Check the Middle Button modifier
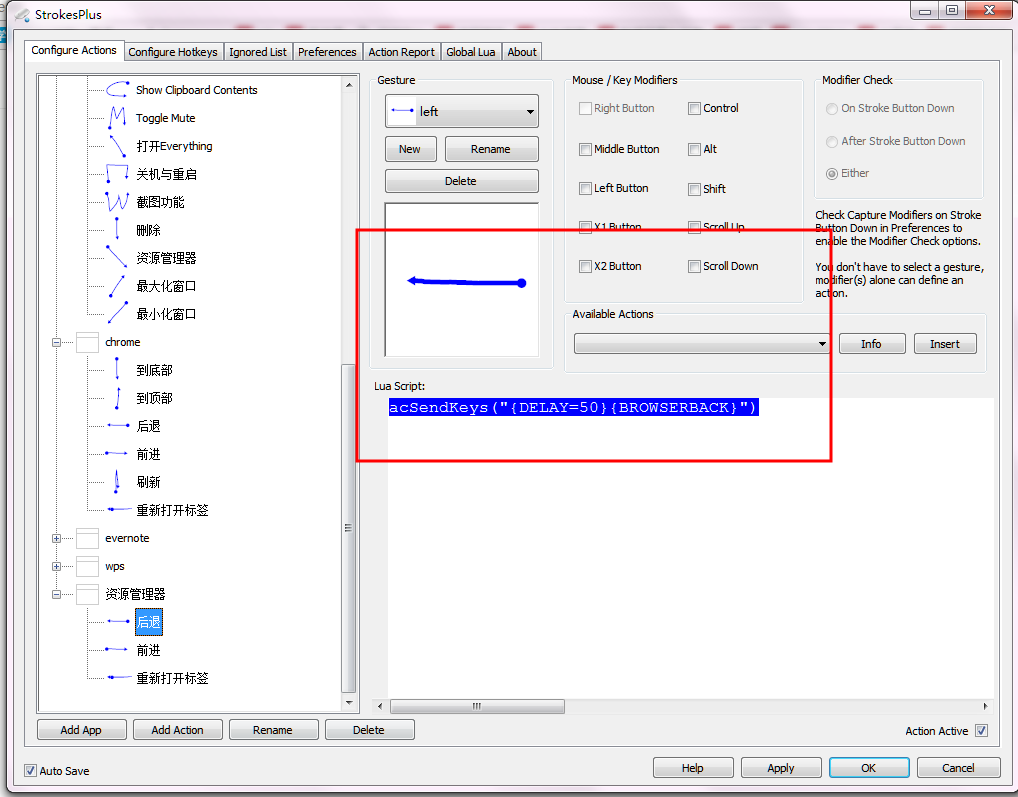Viewport: 1018px width, 797px height. click(x=585, y=149)
